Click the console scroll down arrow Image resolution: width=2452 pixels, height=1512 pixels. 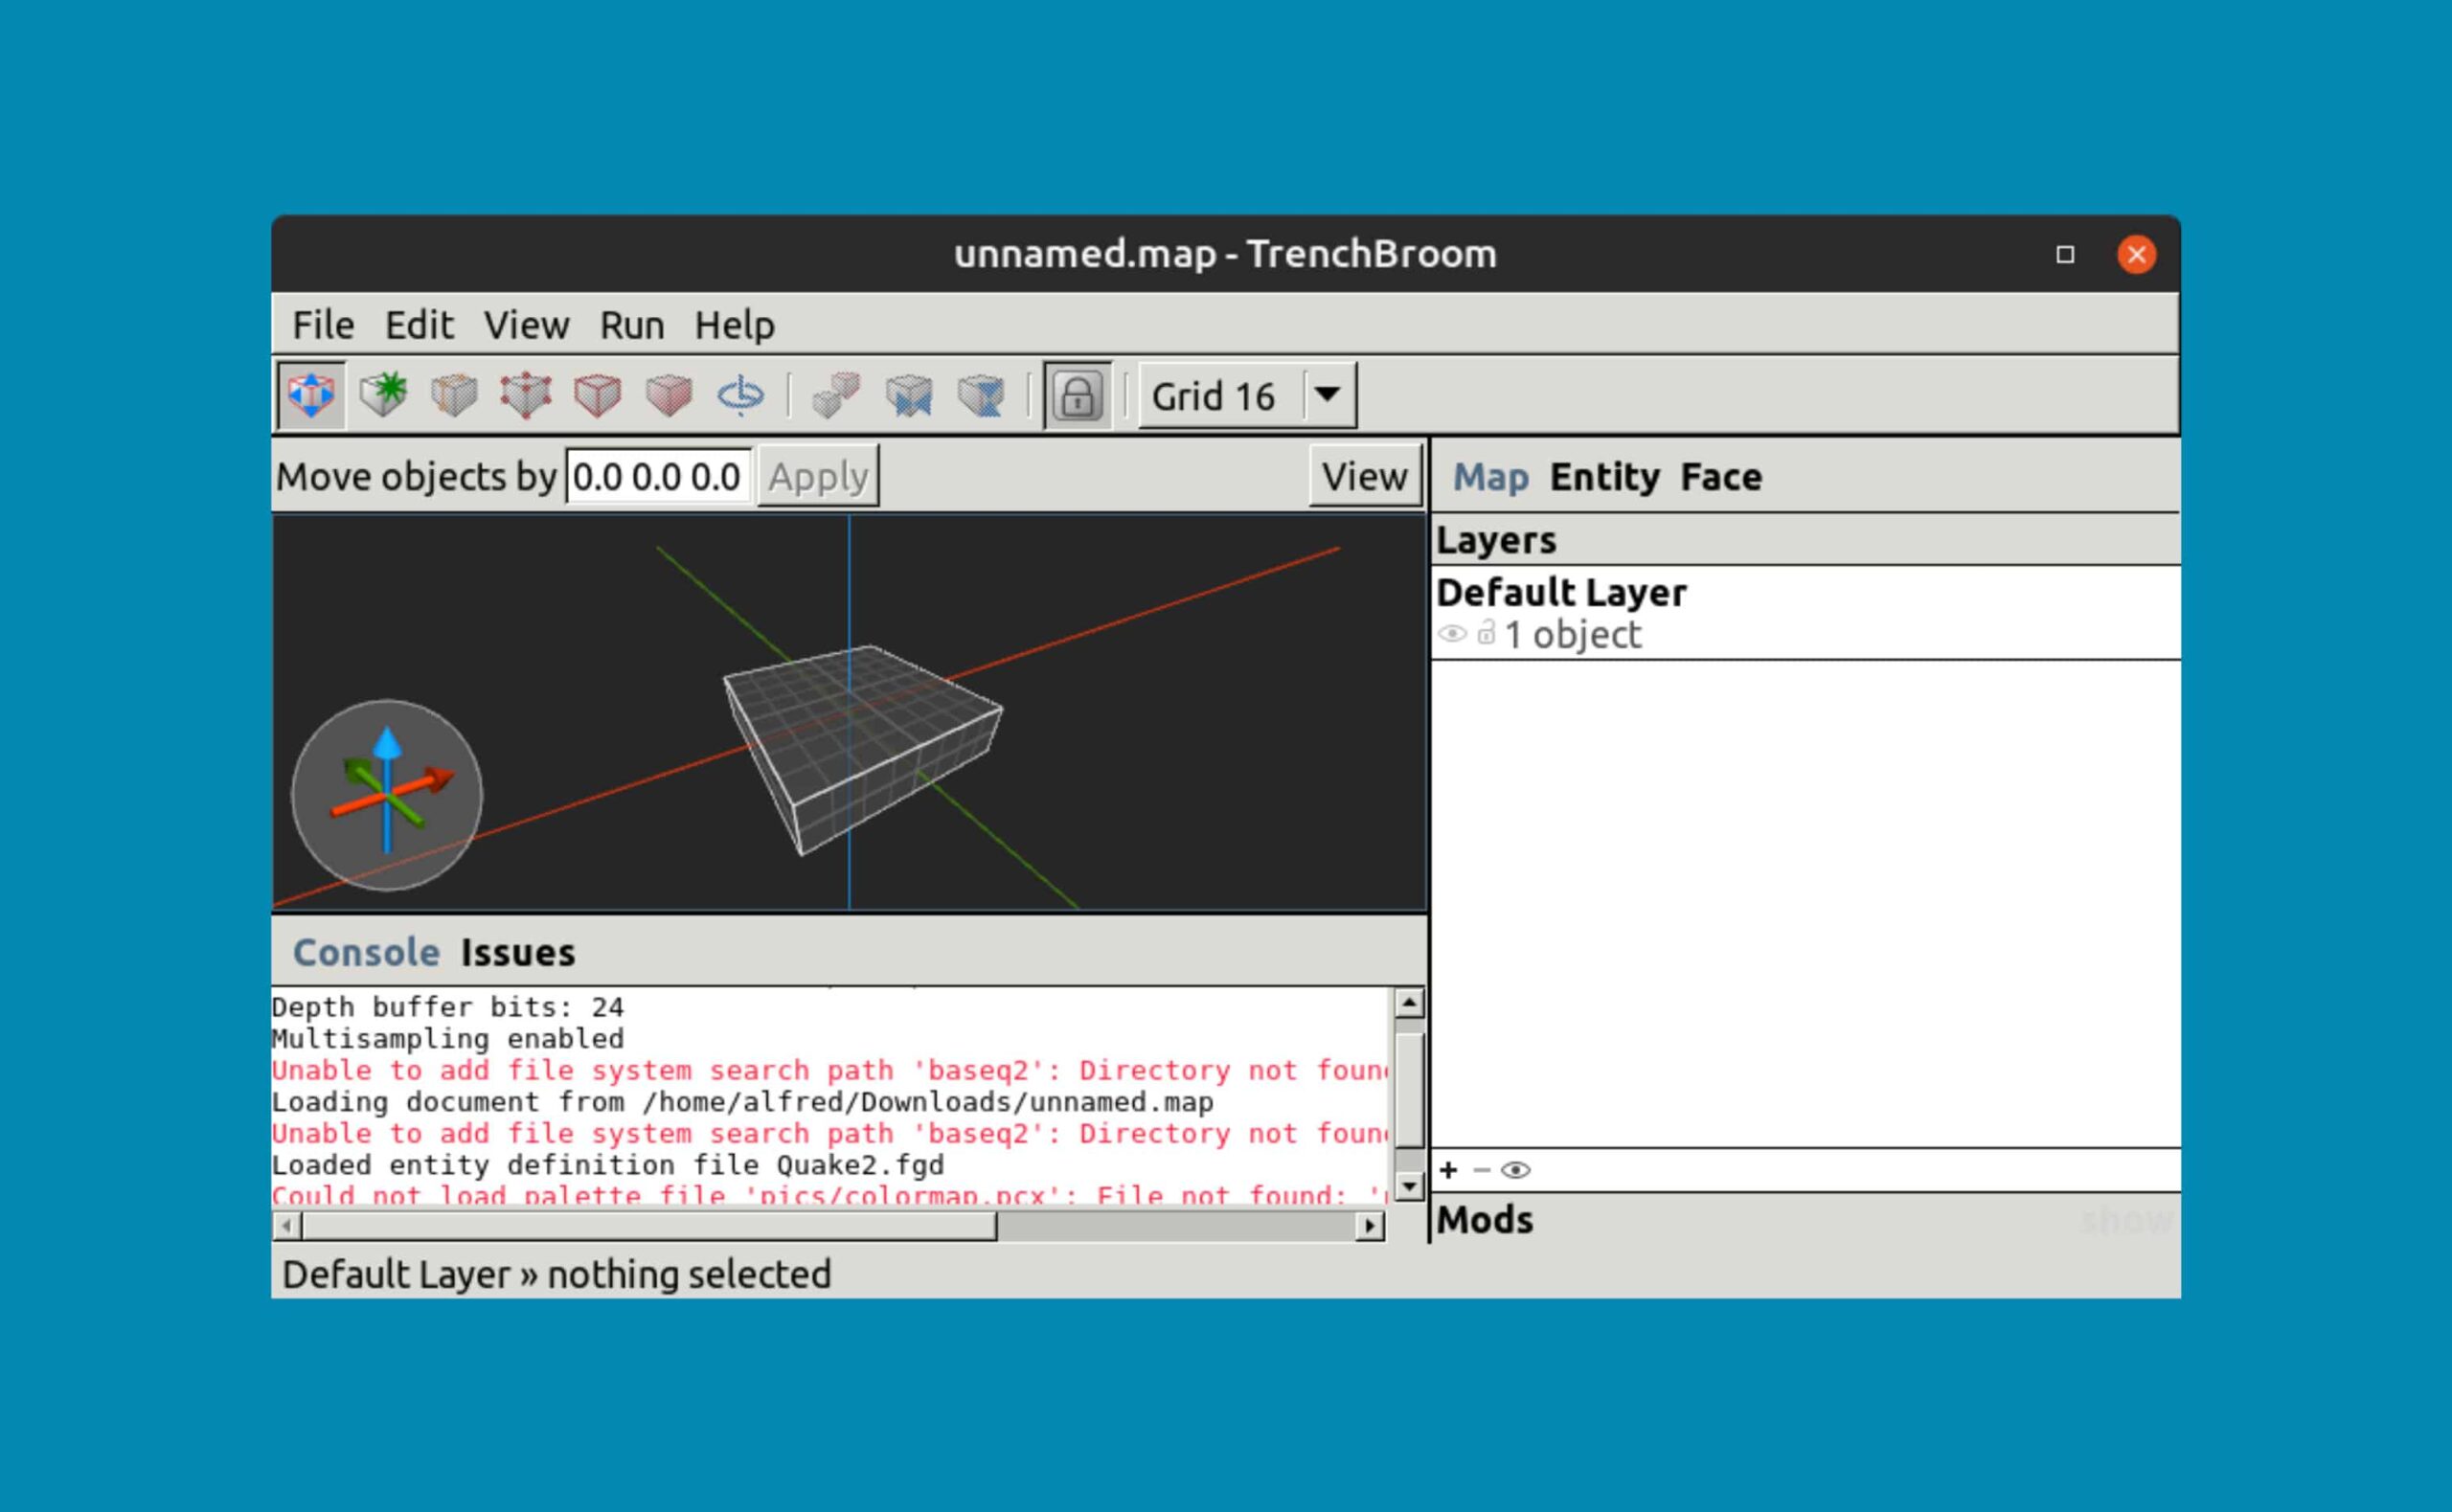pyautogui.click(x=1409, y=1186)
